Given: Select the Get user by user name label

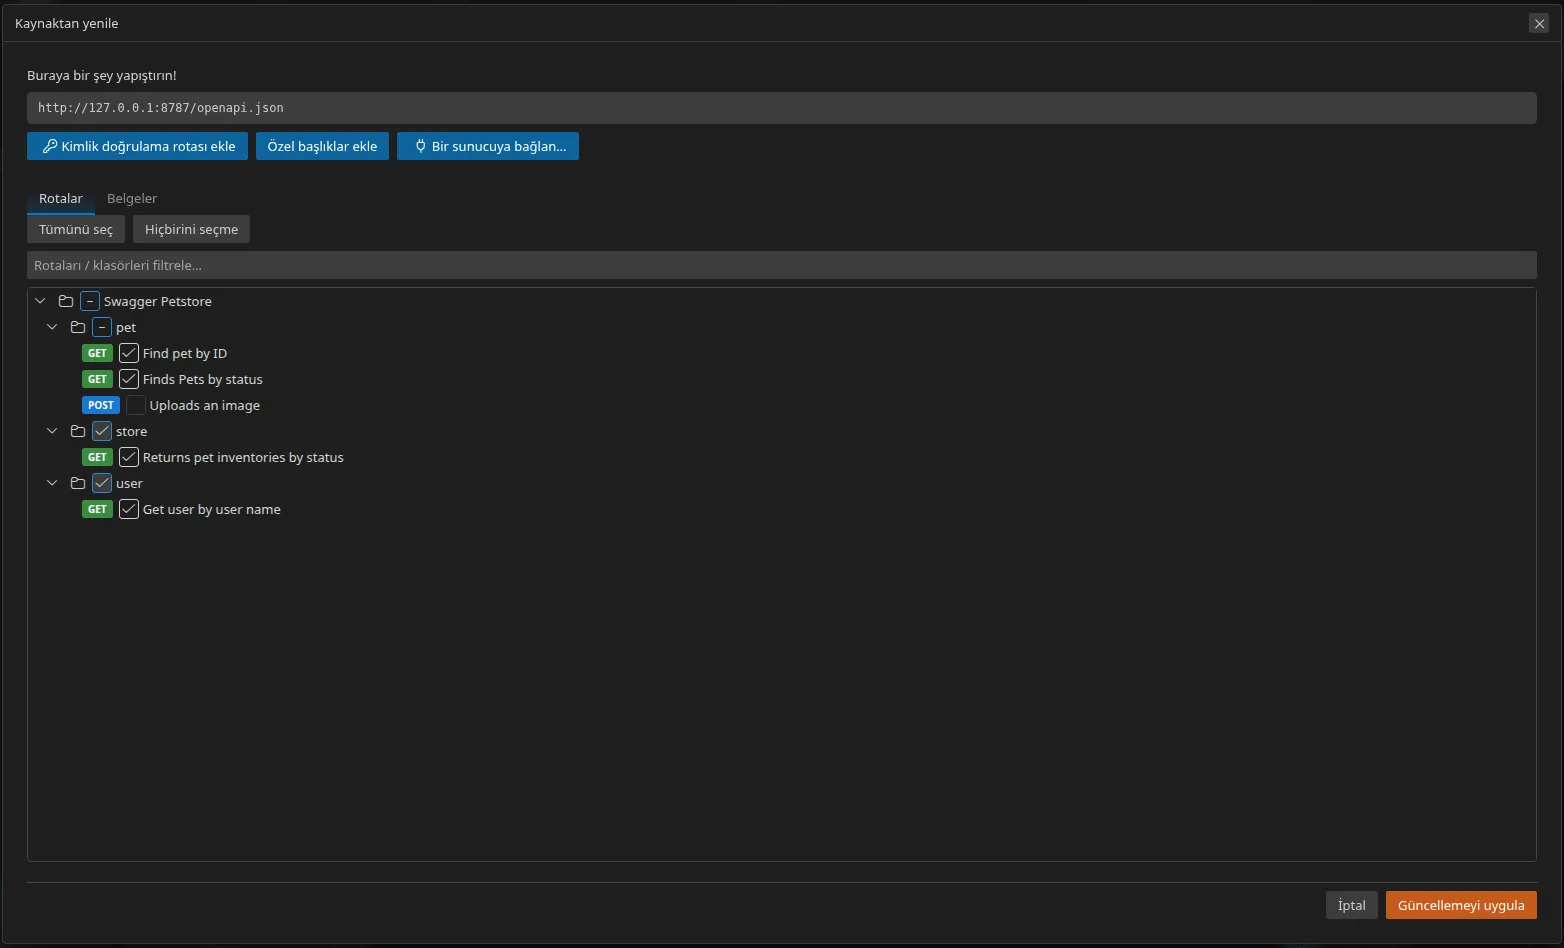Looking at the screenshot, I should point(212,509).
